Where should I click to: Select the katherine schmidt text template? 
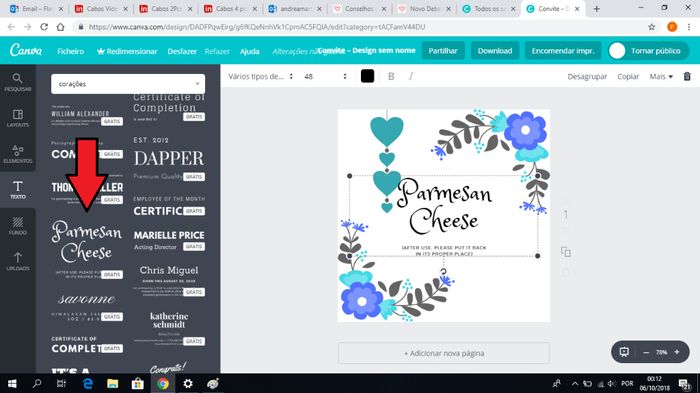(x=169, y=328)
